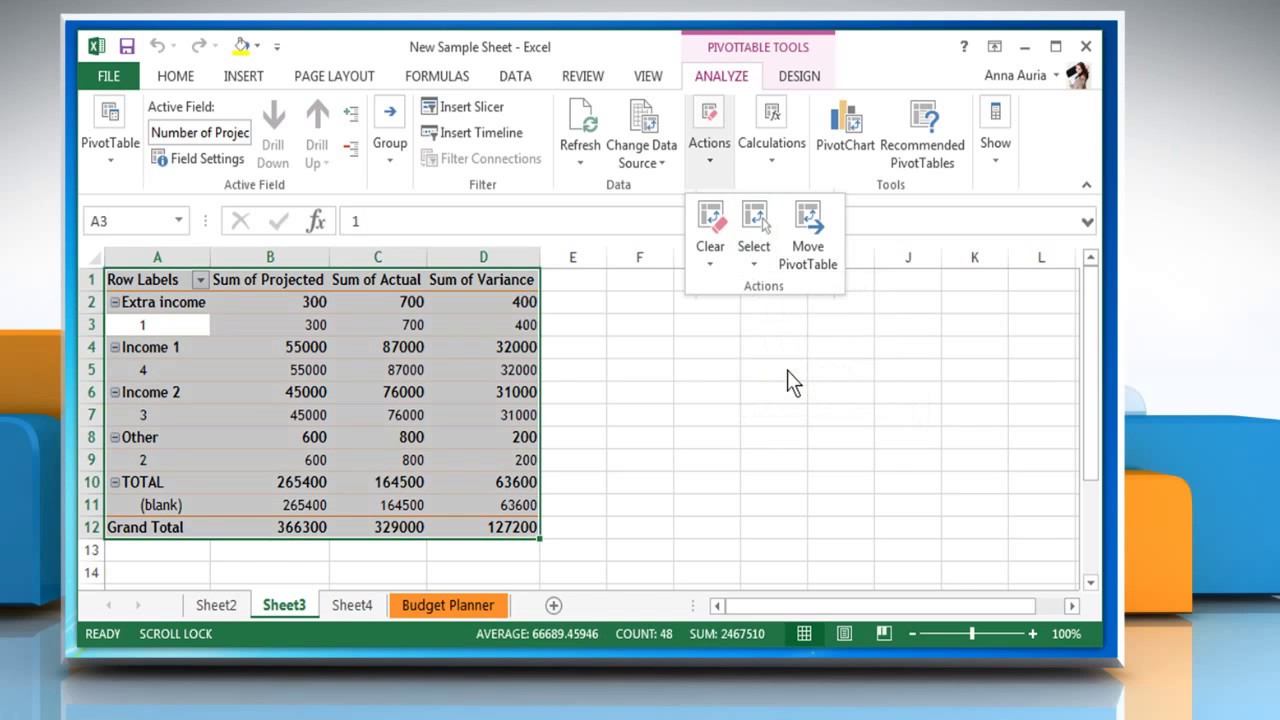The height and width of the screenshot is (720, 1280).
Task: Click the zoom slider handle
Action: coord(972,634)
